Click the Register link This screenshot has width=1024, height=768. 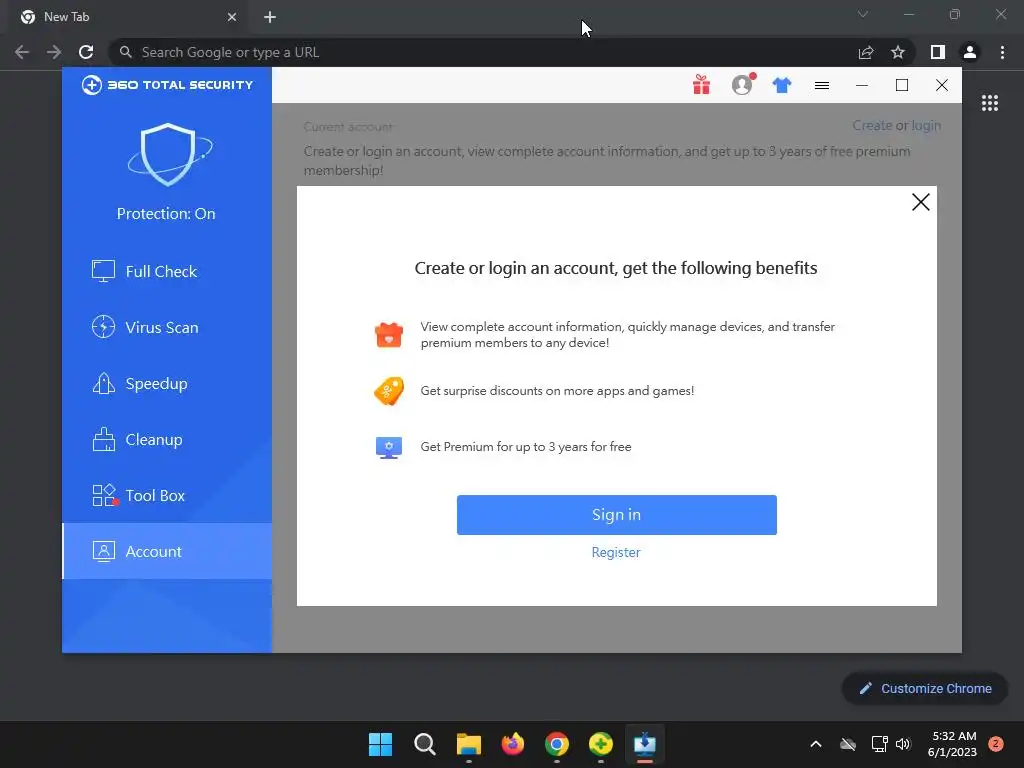pos(616,552)
